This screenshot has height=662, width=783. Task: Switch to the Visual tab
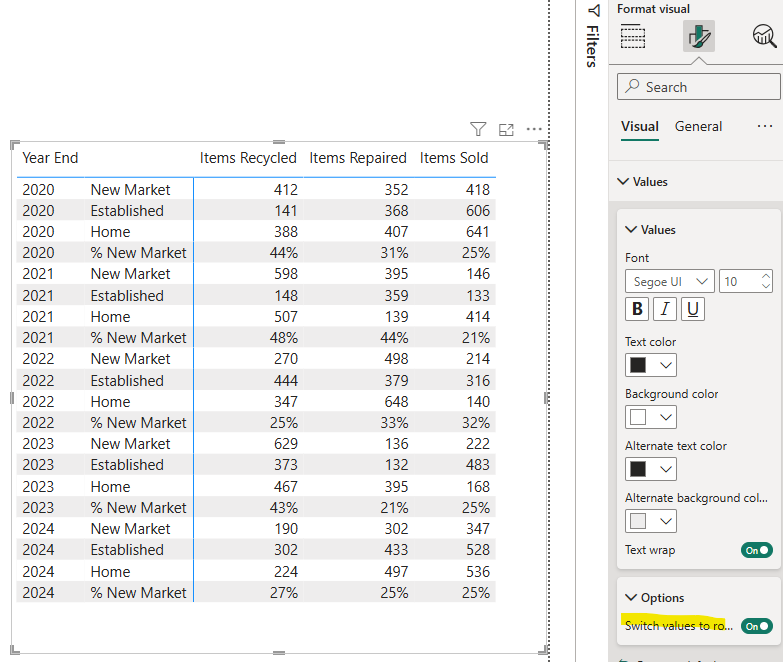(640, 126)
